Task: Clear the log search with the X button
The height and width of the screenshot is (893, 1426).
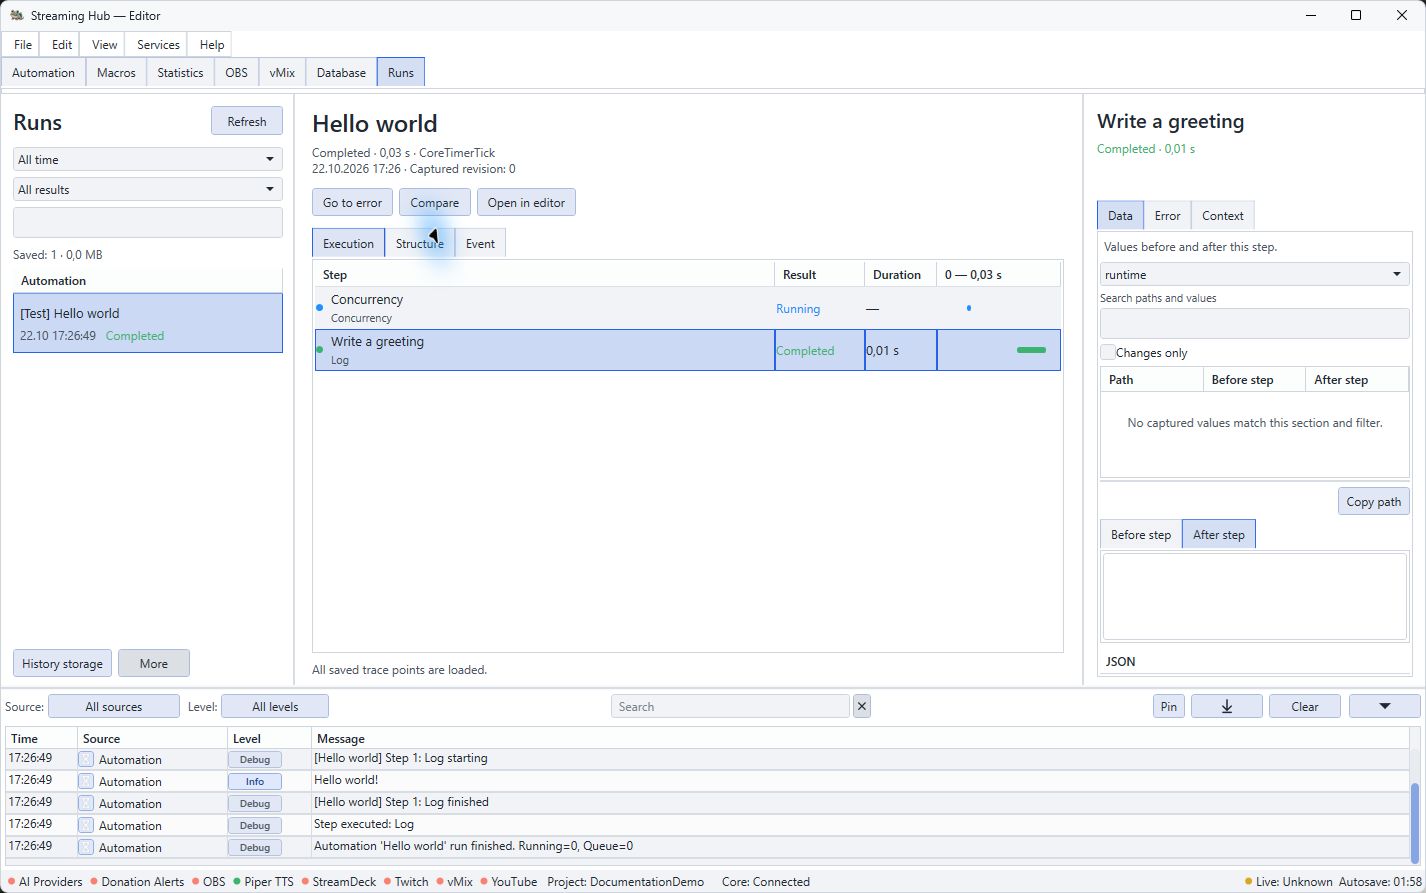Action: [x=862, y=706]
